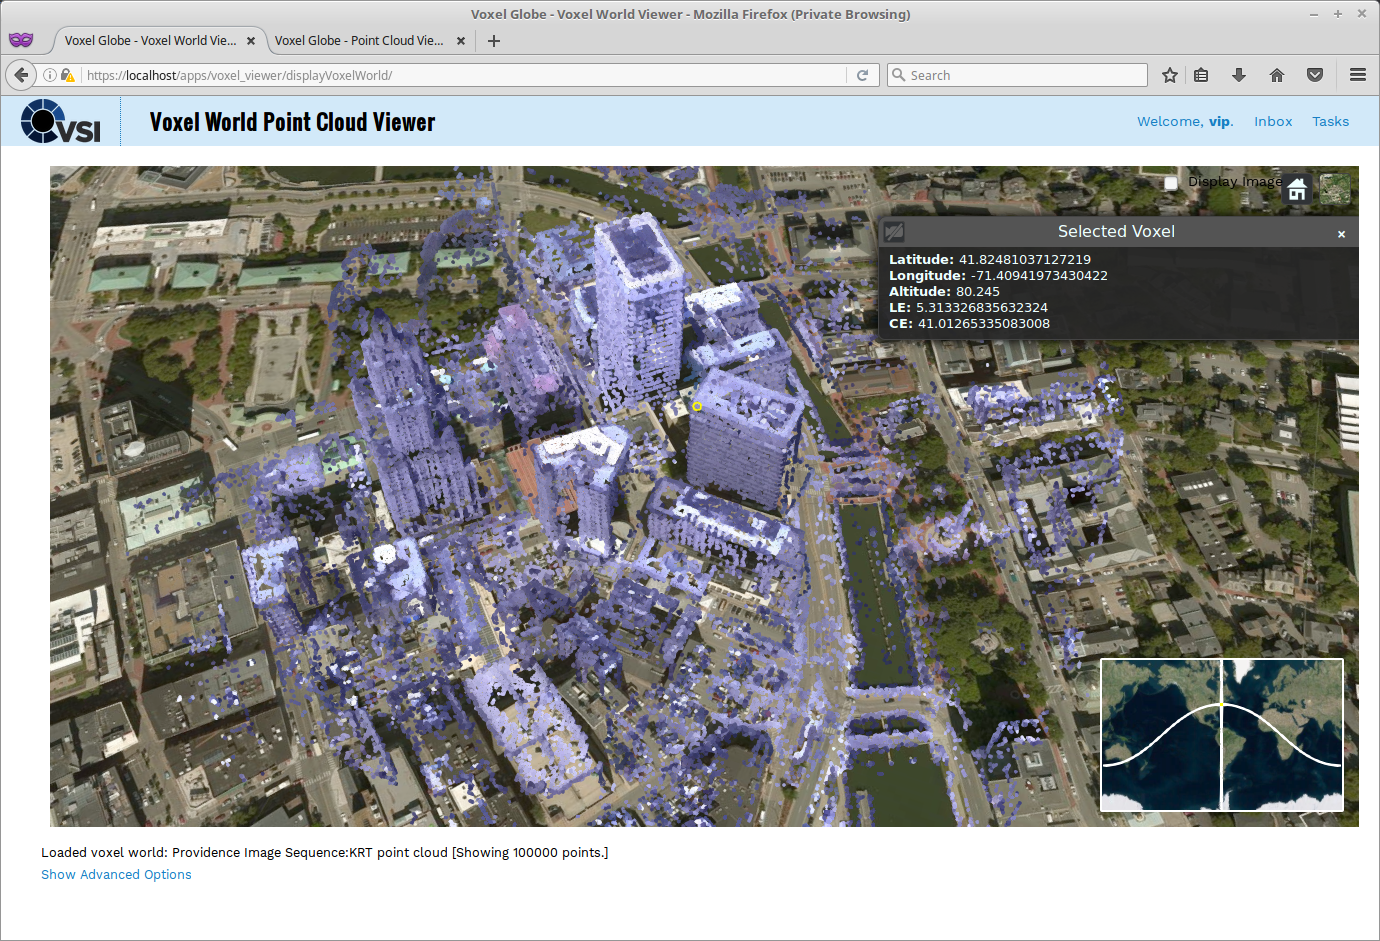
Task: Open the Firefox hamburger menu
Action: coord(1357,75)
